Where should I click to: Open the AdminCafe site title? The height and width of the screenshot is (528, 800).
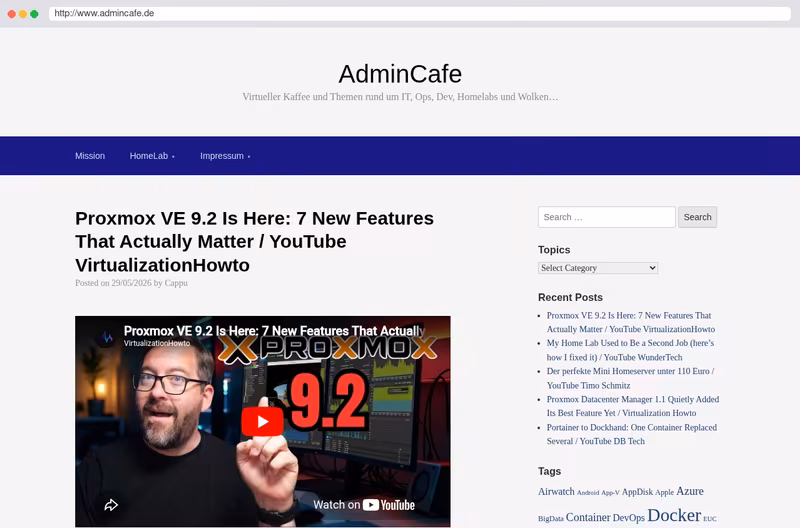[400, 74]
